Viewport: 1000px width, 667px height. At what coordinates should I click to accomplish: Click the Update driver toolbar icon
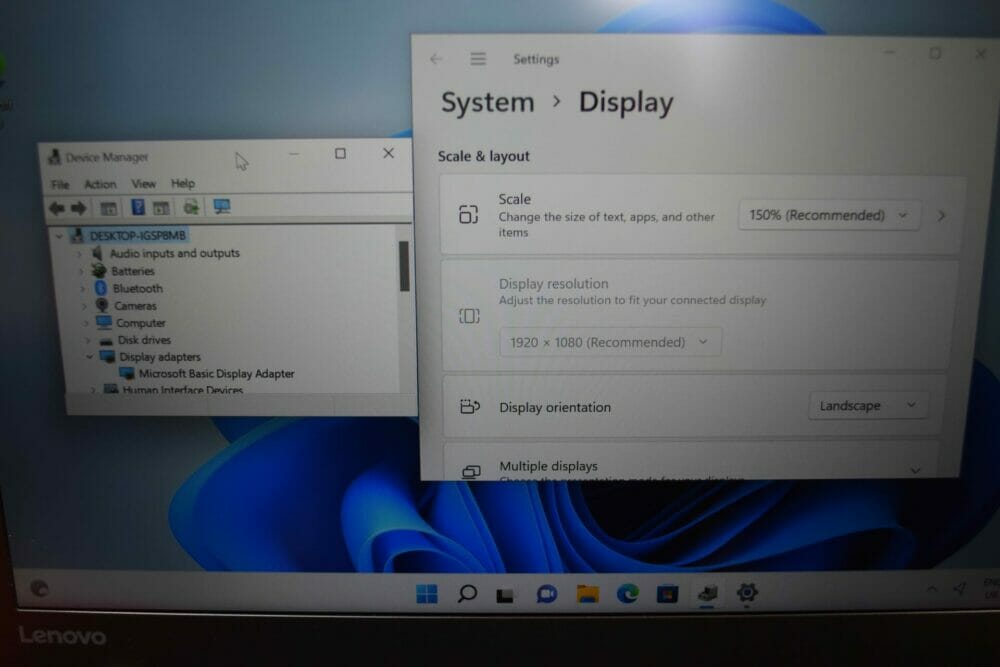(x=191, y=207)
